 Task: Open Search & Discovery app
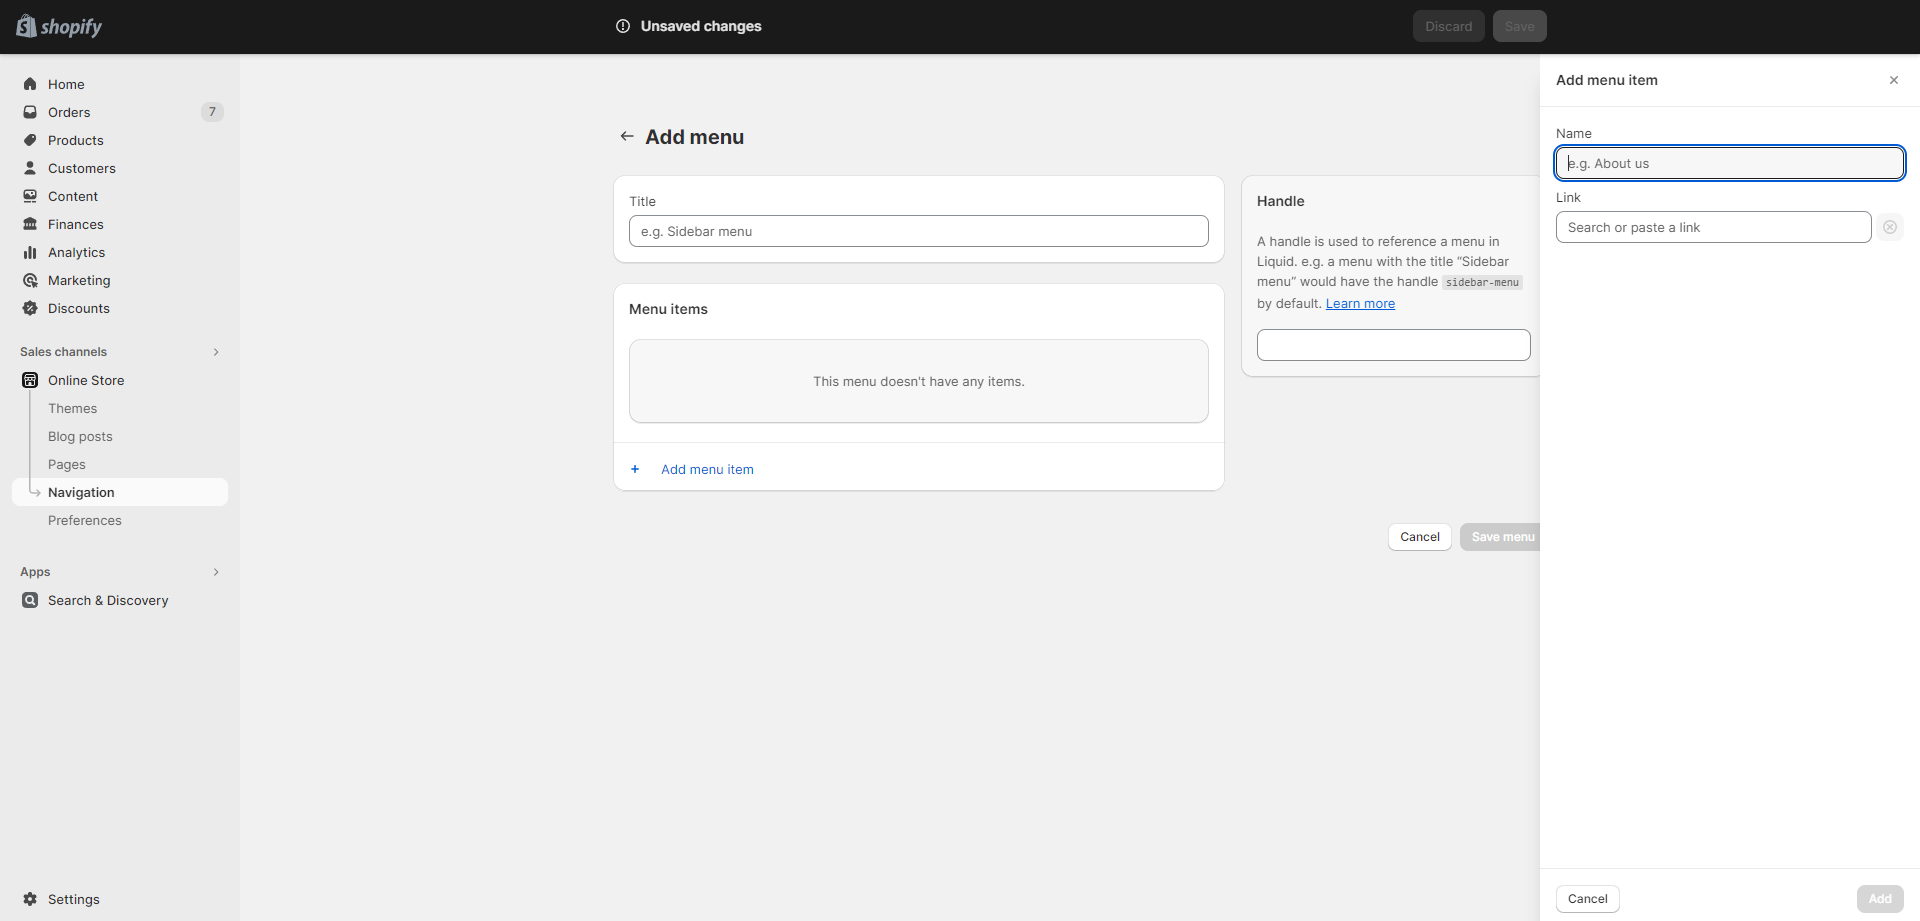(108, 600)
